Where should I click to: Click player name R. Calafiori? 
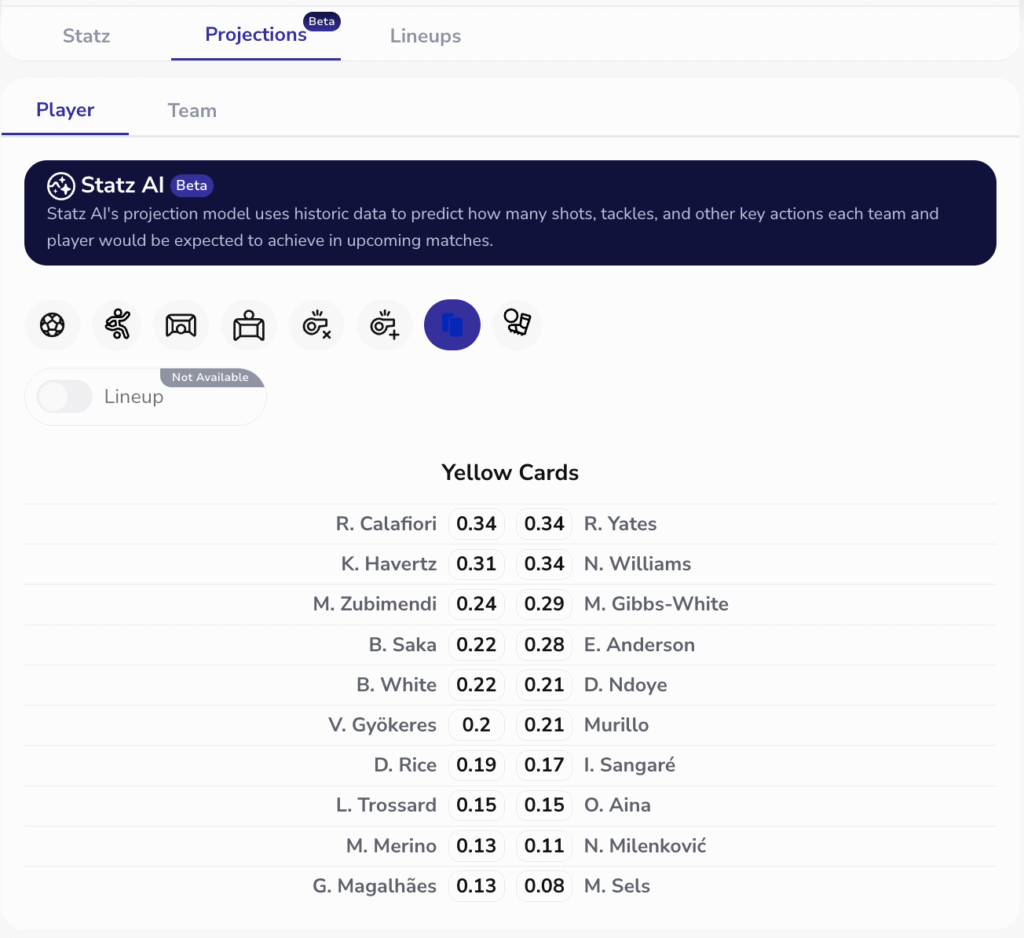click(386, 524)
